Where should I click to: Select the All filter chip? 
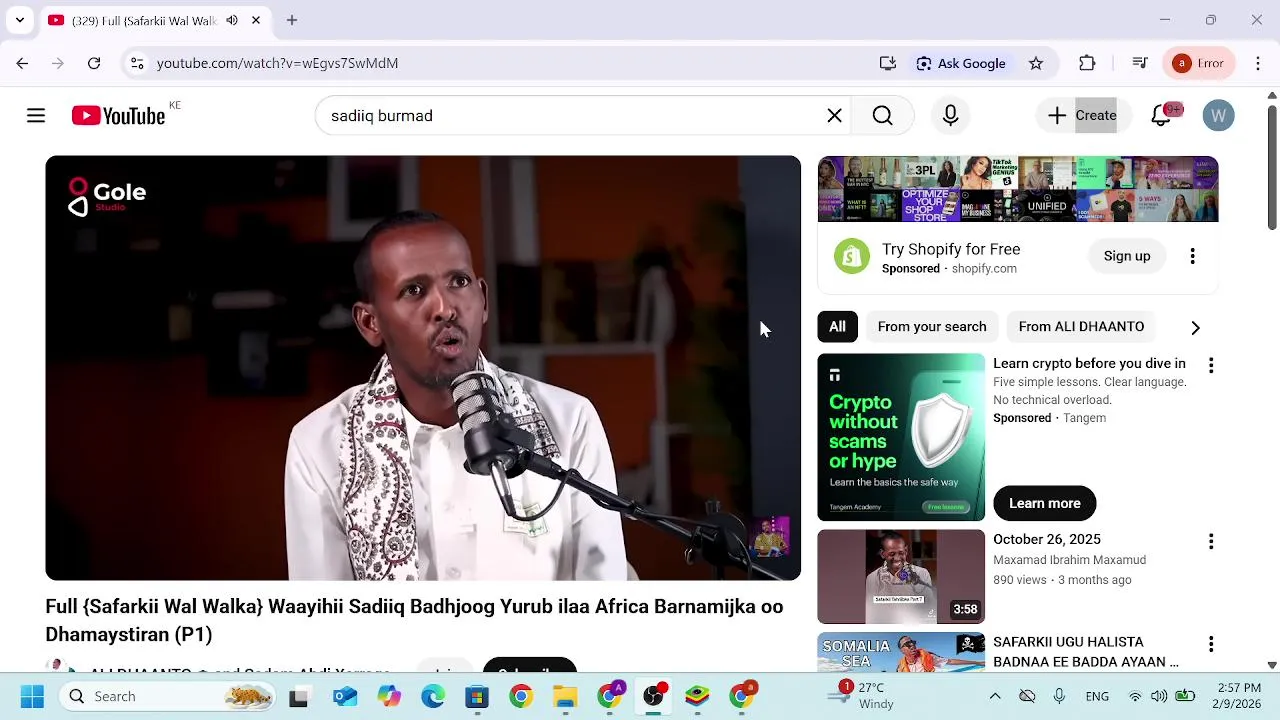coord(837,327)
